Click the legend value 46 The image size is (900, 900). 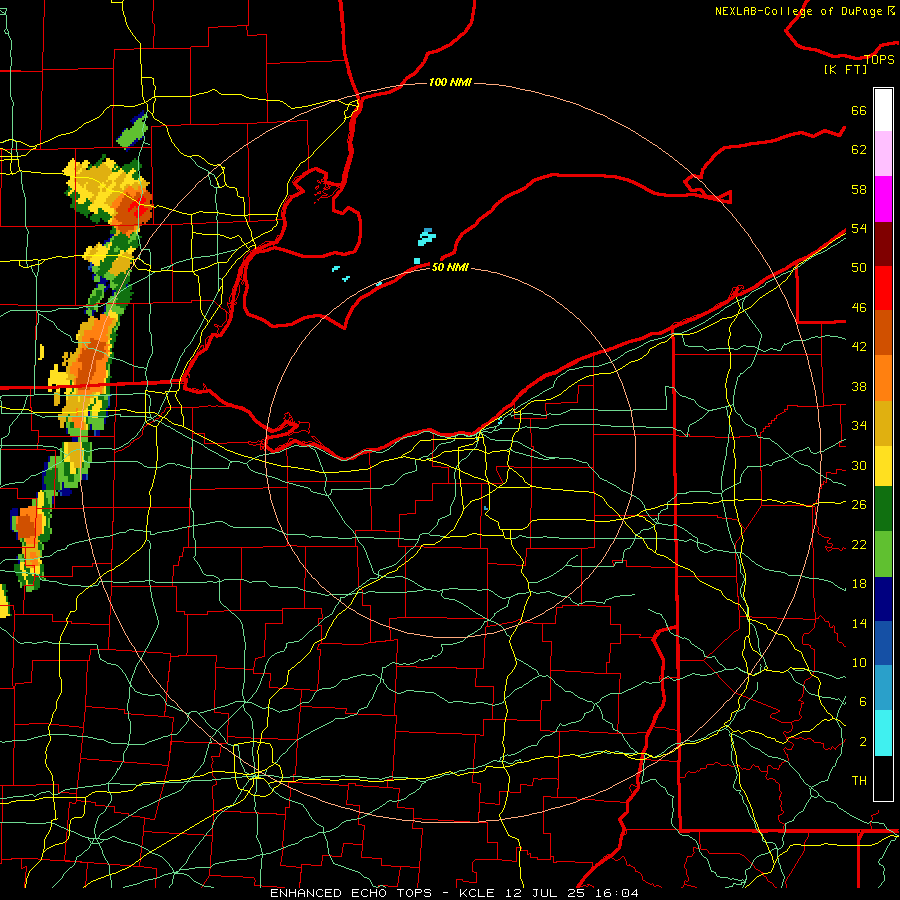coord(859,308)
